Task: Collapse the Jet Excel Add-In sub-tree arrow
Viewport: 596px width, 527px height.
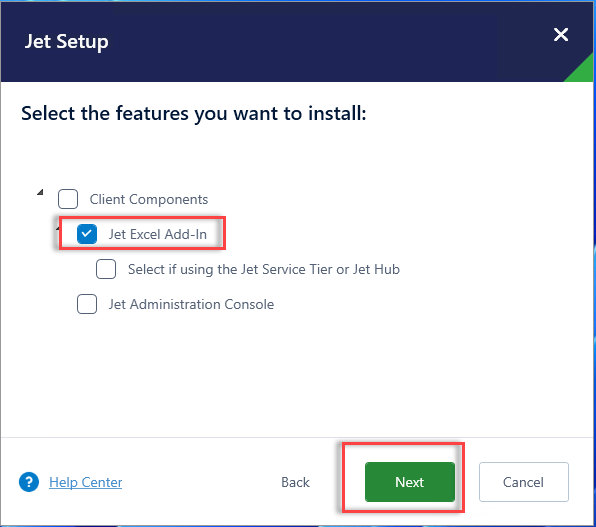Action: point(58,228)
